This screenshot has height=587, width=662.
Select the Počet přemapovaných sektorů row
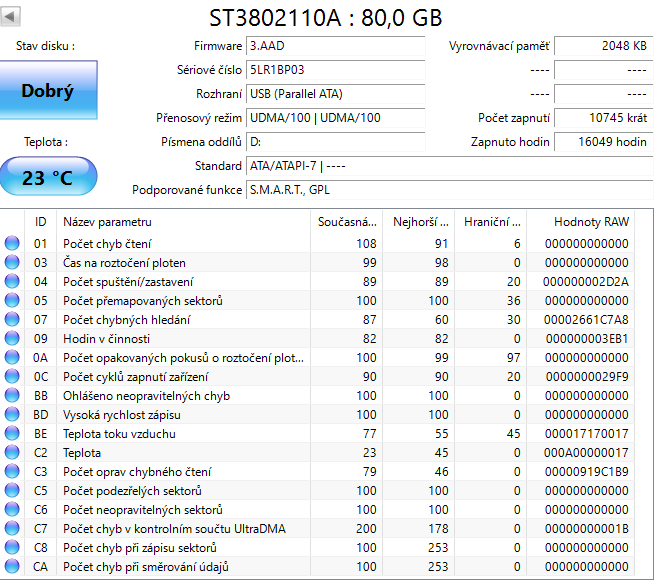[317, 301]
